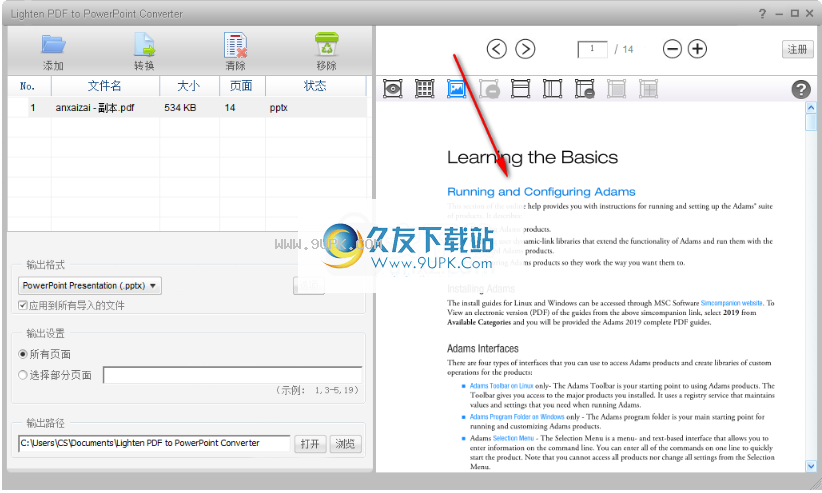This screenshot has width=822, height=493.
Task: Go to next page arrow
Action: [525, 49]
